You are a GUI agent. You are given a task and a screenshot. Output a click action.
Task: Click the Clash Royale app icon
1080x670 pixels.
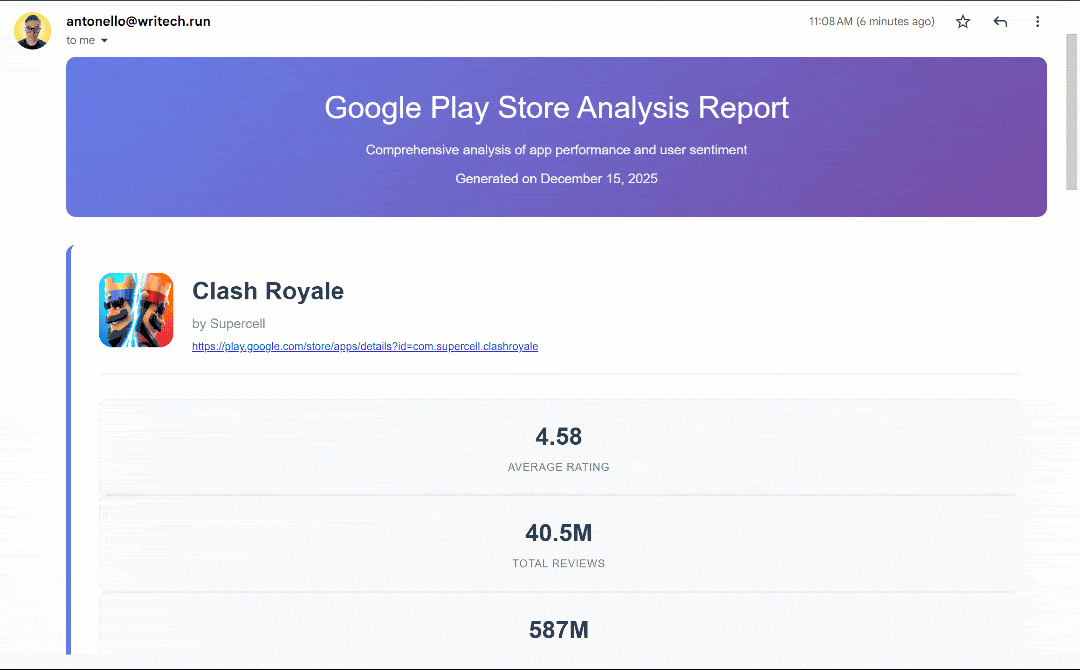point(135,310)
